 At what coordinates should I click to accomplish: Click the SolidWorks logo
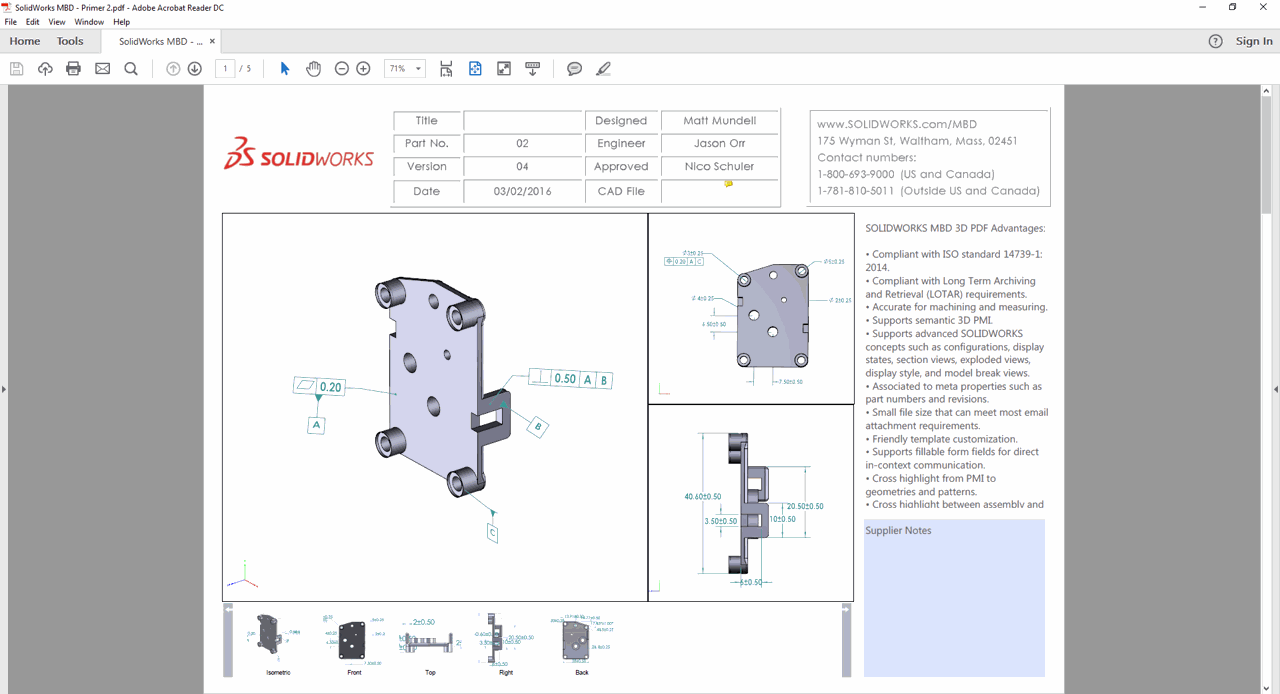point(298,155)
